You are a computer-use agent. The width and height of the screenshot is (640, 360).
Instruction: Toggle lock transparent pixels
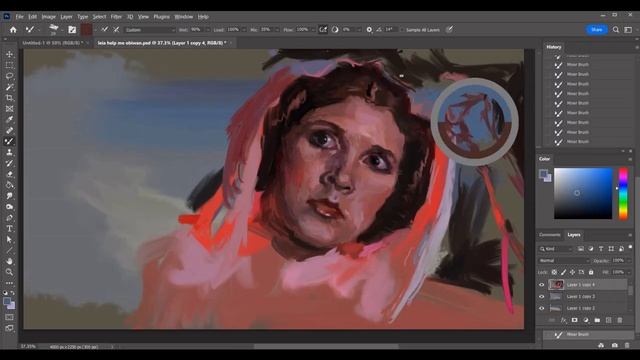(554, 272)
